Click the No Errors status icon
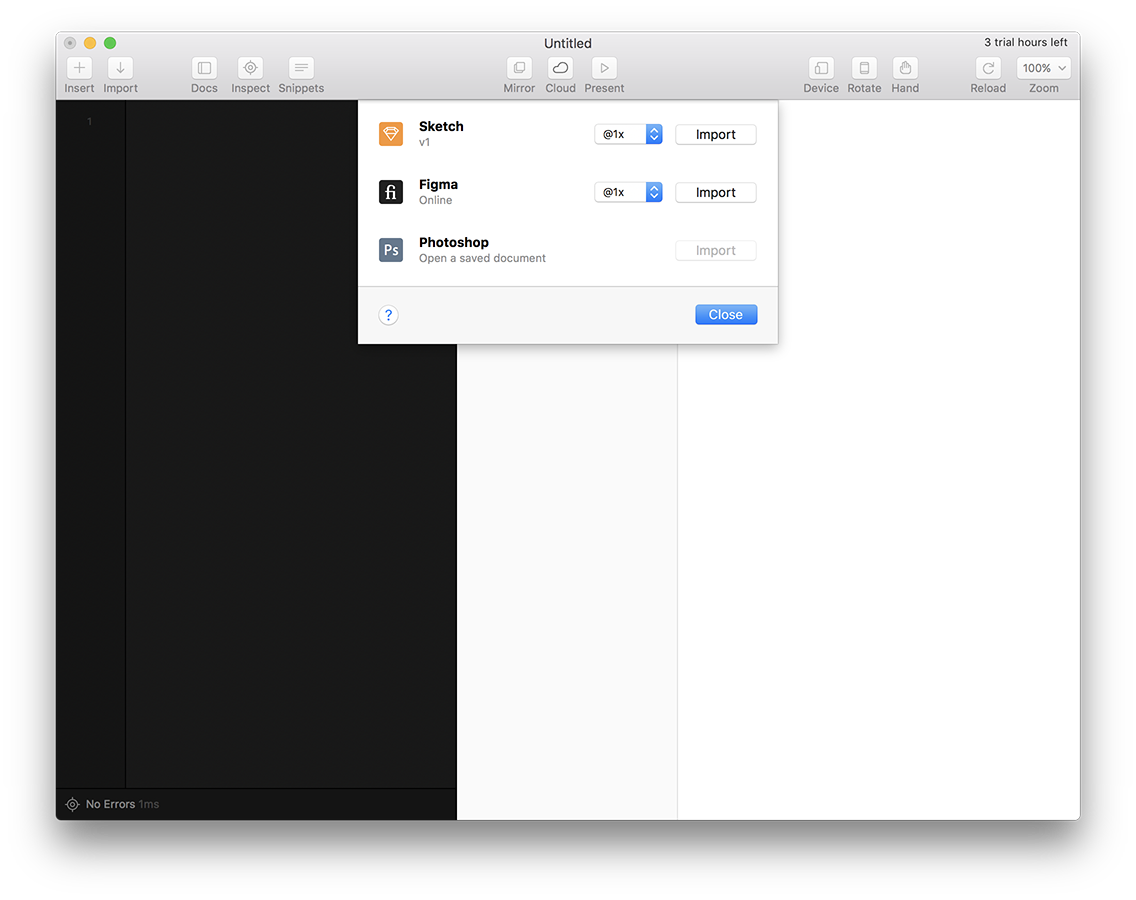The height and width of the screenshot is (900, 1136). point(72,804)
